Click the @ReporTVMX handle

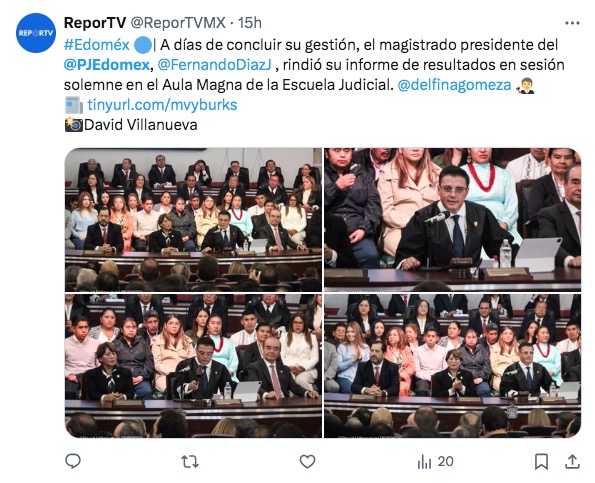(x=178, y=23)
